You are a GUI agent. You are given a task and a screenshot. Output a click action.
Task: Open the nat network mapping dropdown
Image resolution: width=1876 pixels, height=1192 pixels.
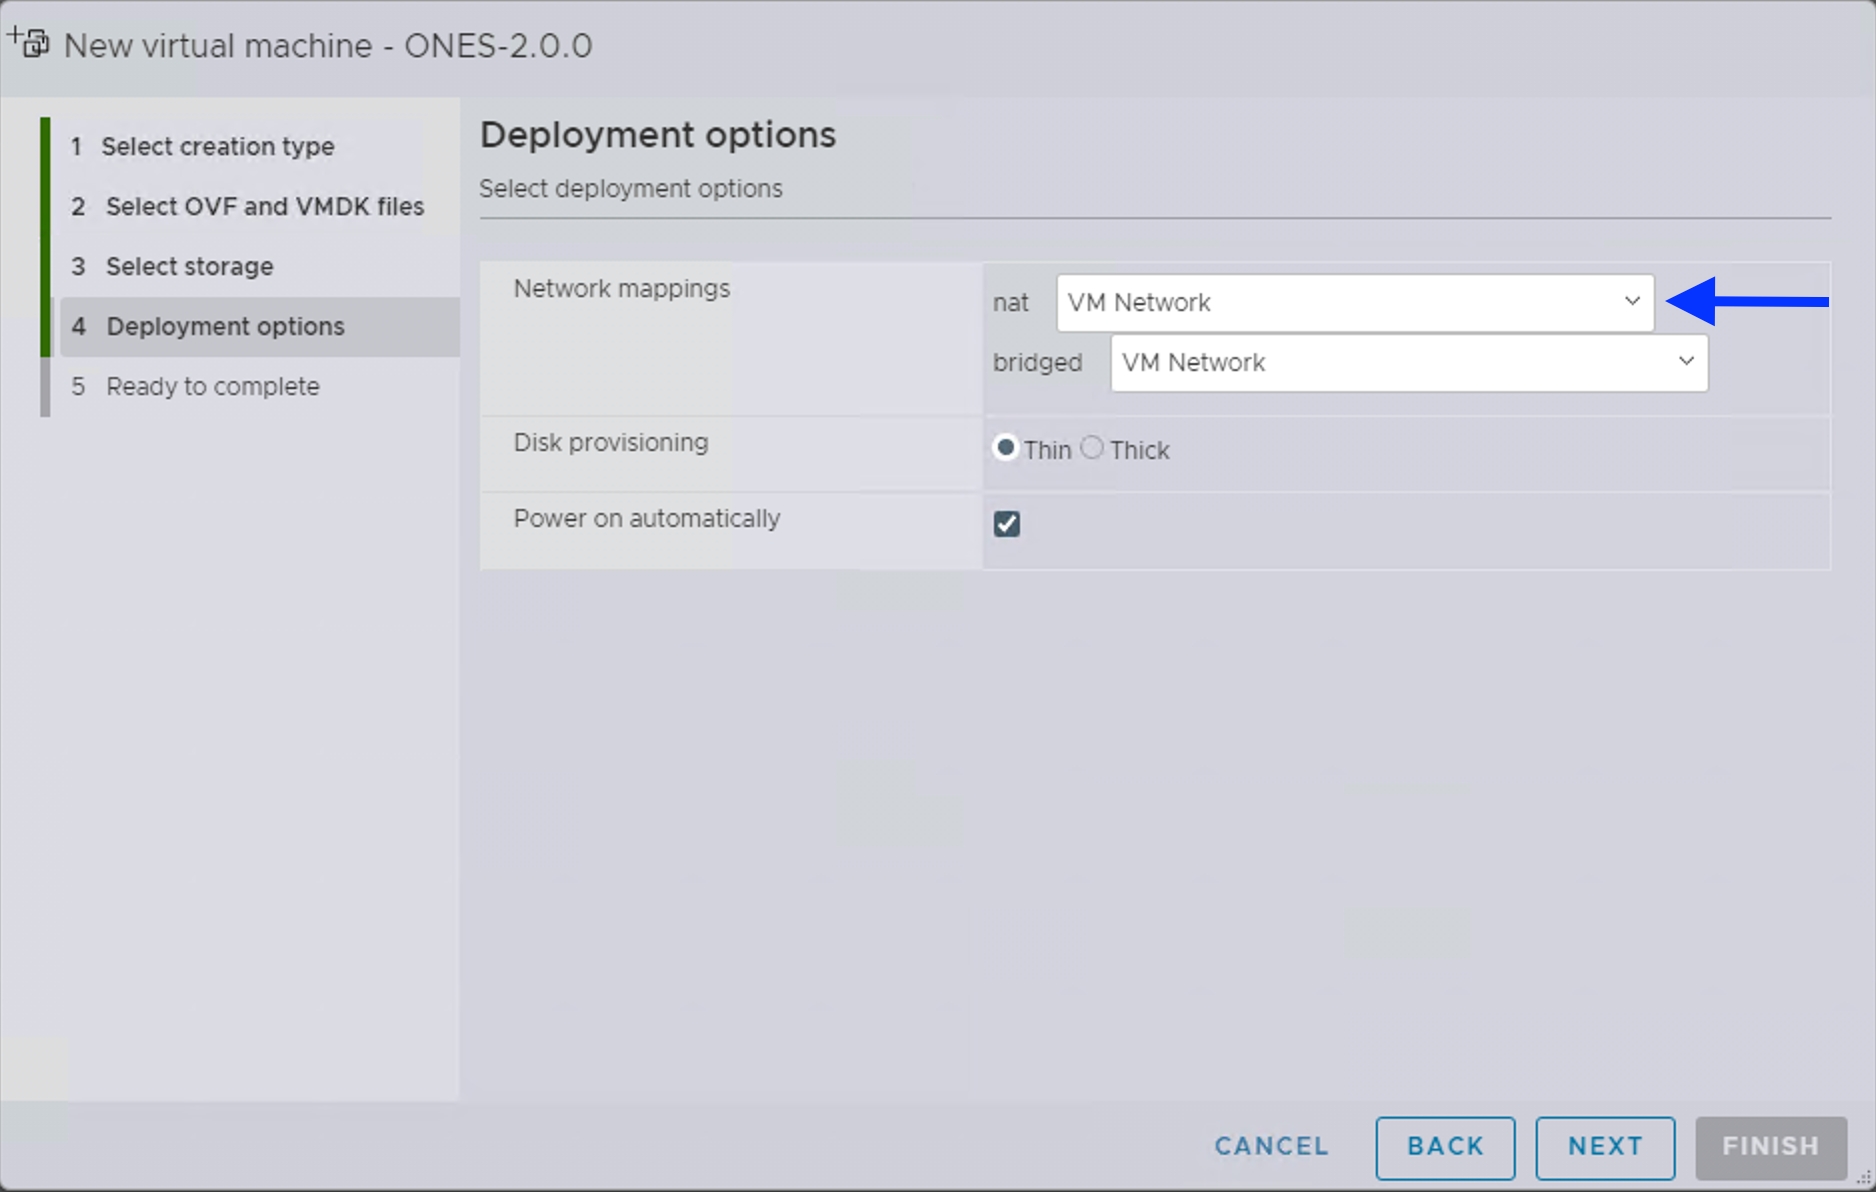[1354, 302]
